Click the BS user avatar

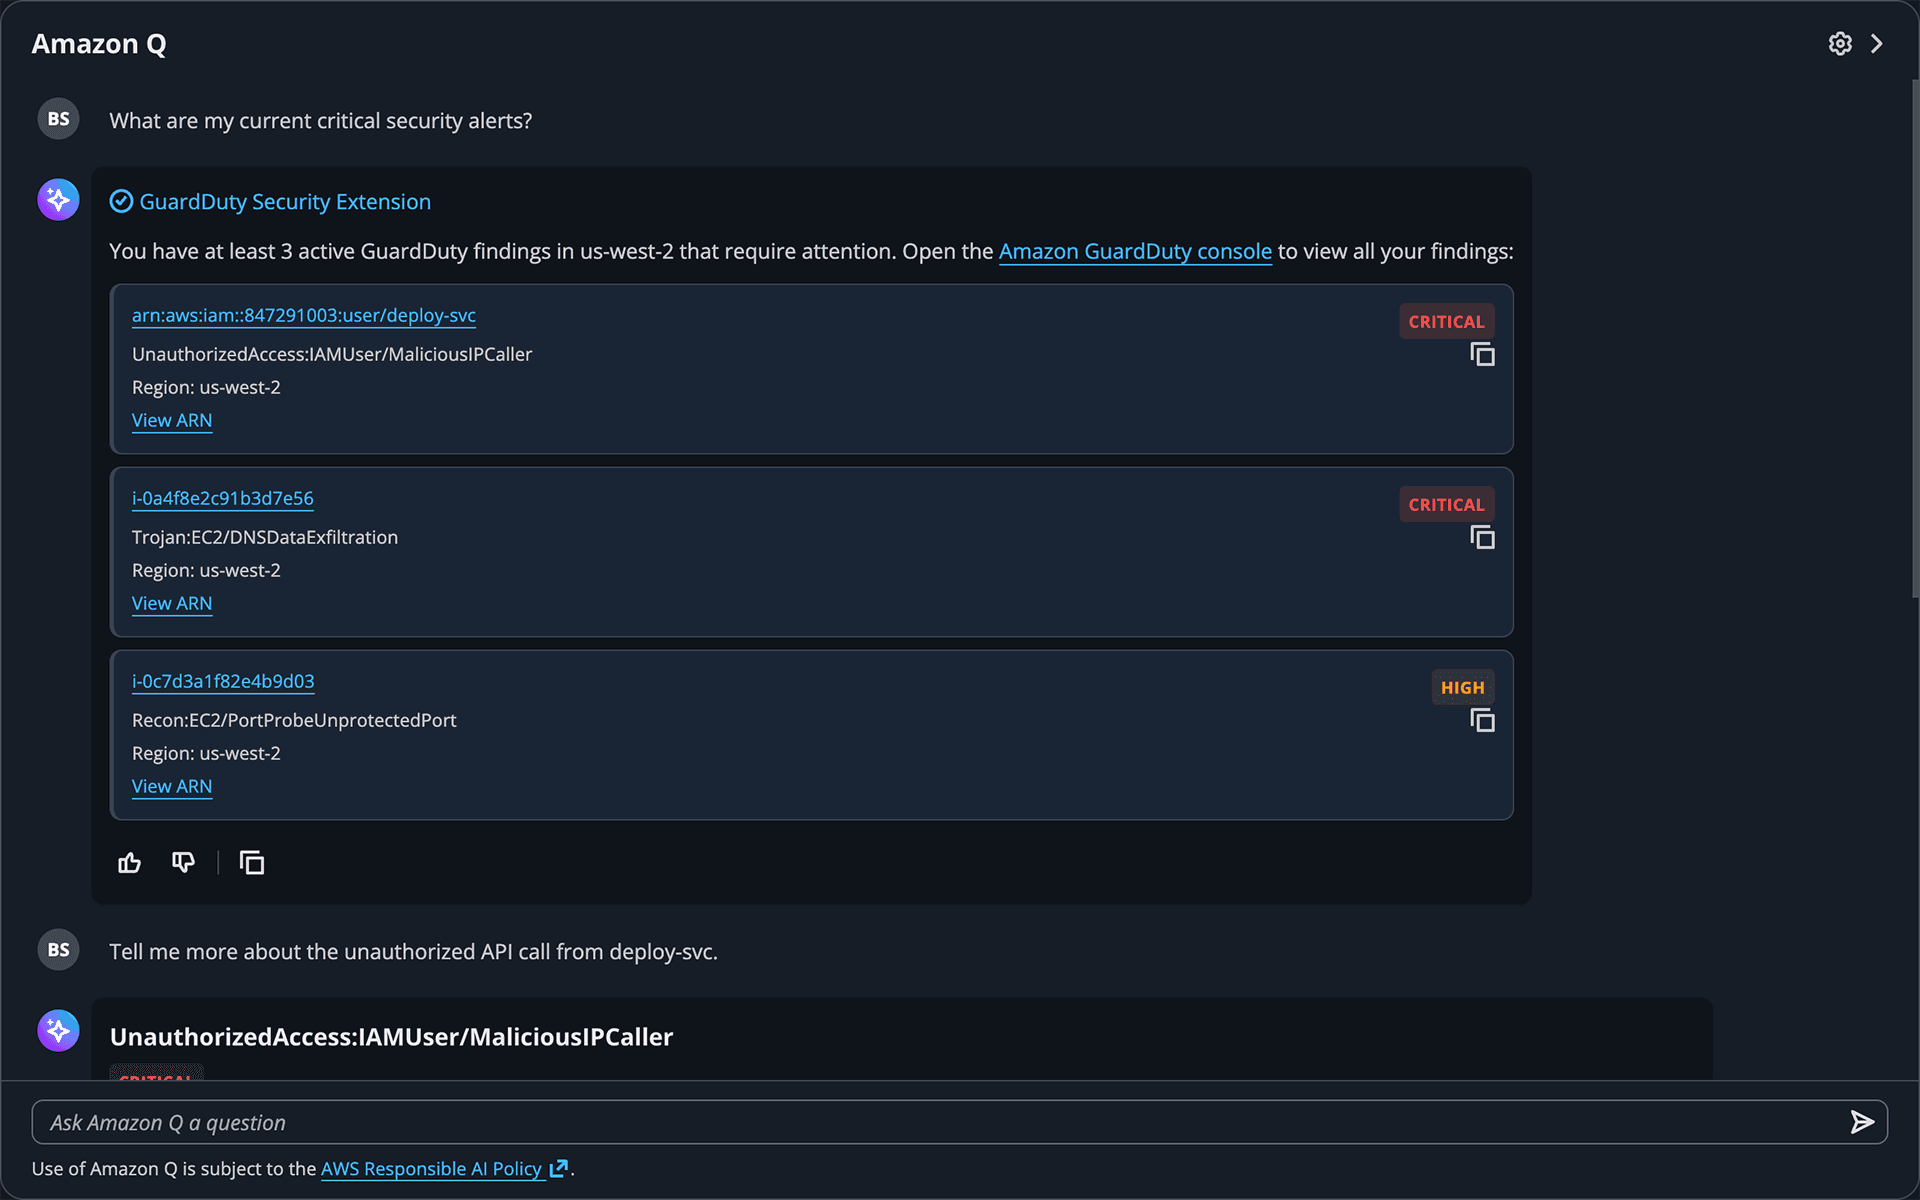[x=57, y=118]
